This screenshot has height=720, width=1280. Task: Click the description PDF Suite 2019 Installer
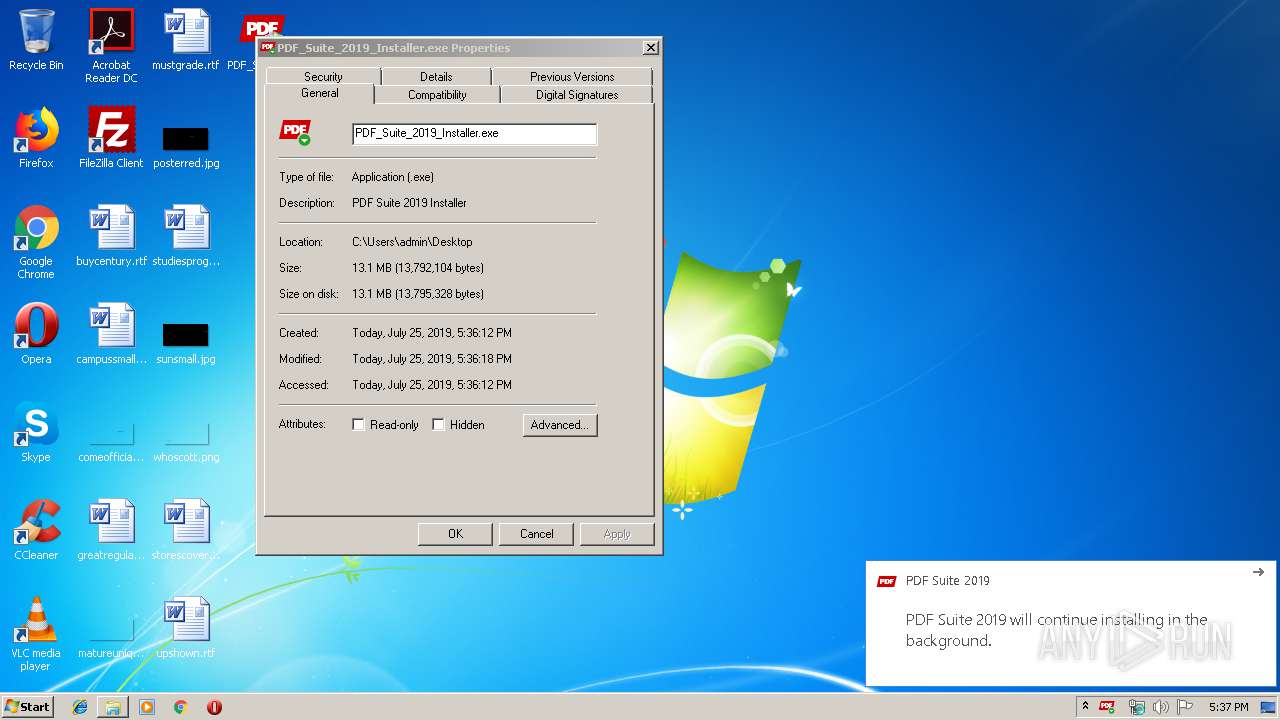coord(409,203)
